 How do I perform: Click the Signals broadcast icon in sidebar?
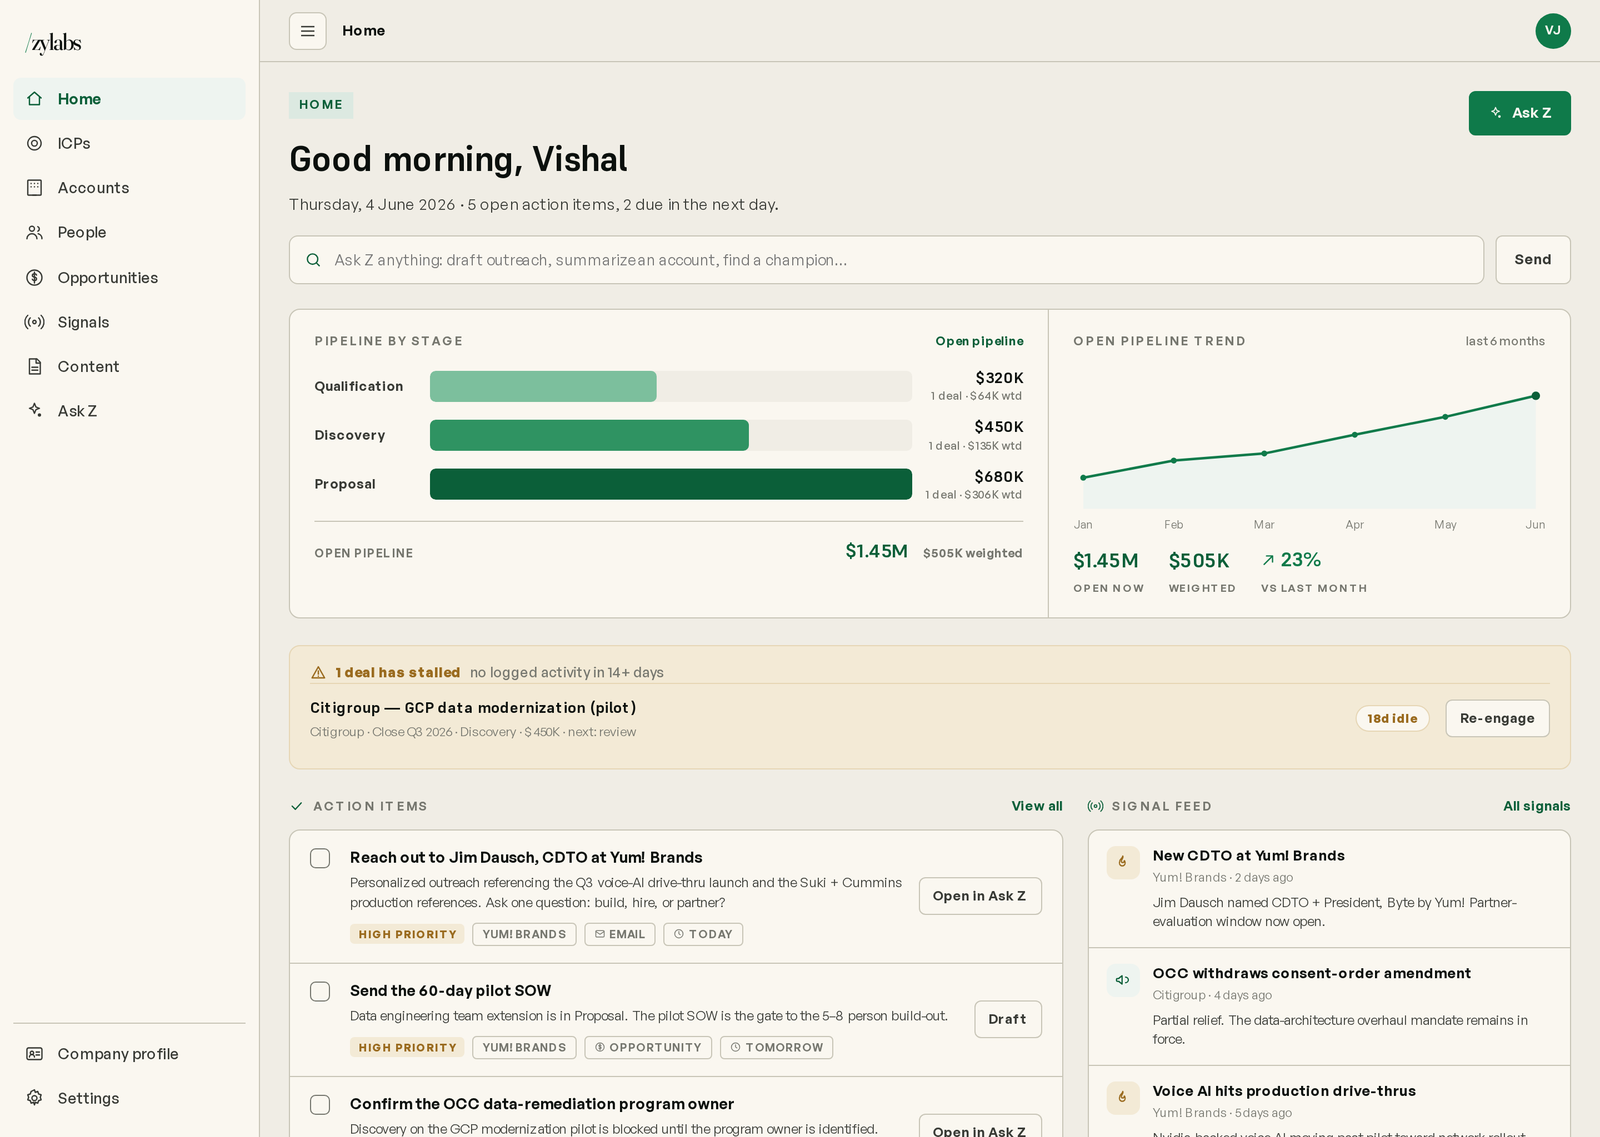(35, 322)
